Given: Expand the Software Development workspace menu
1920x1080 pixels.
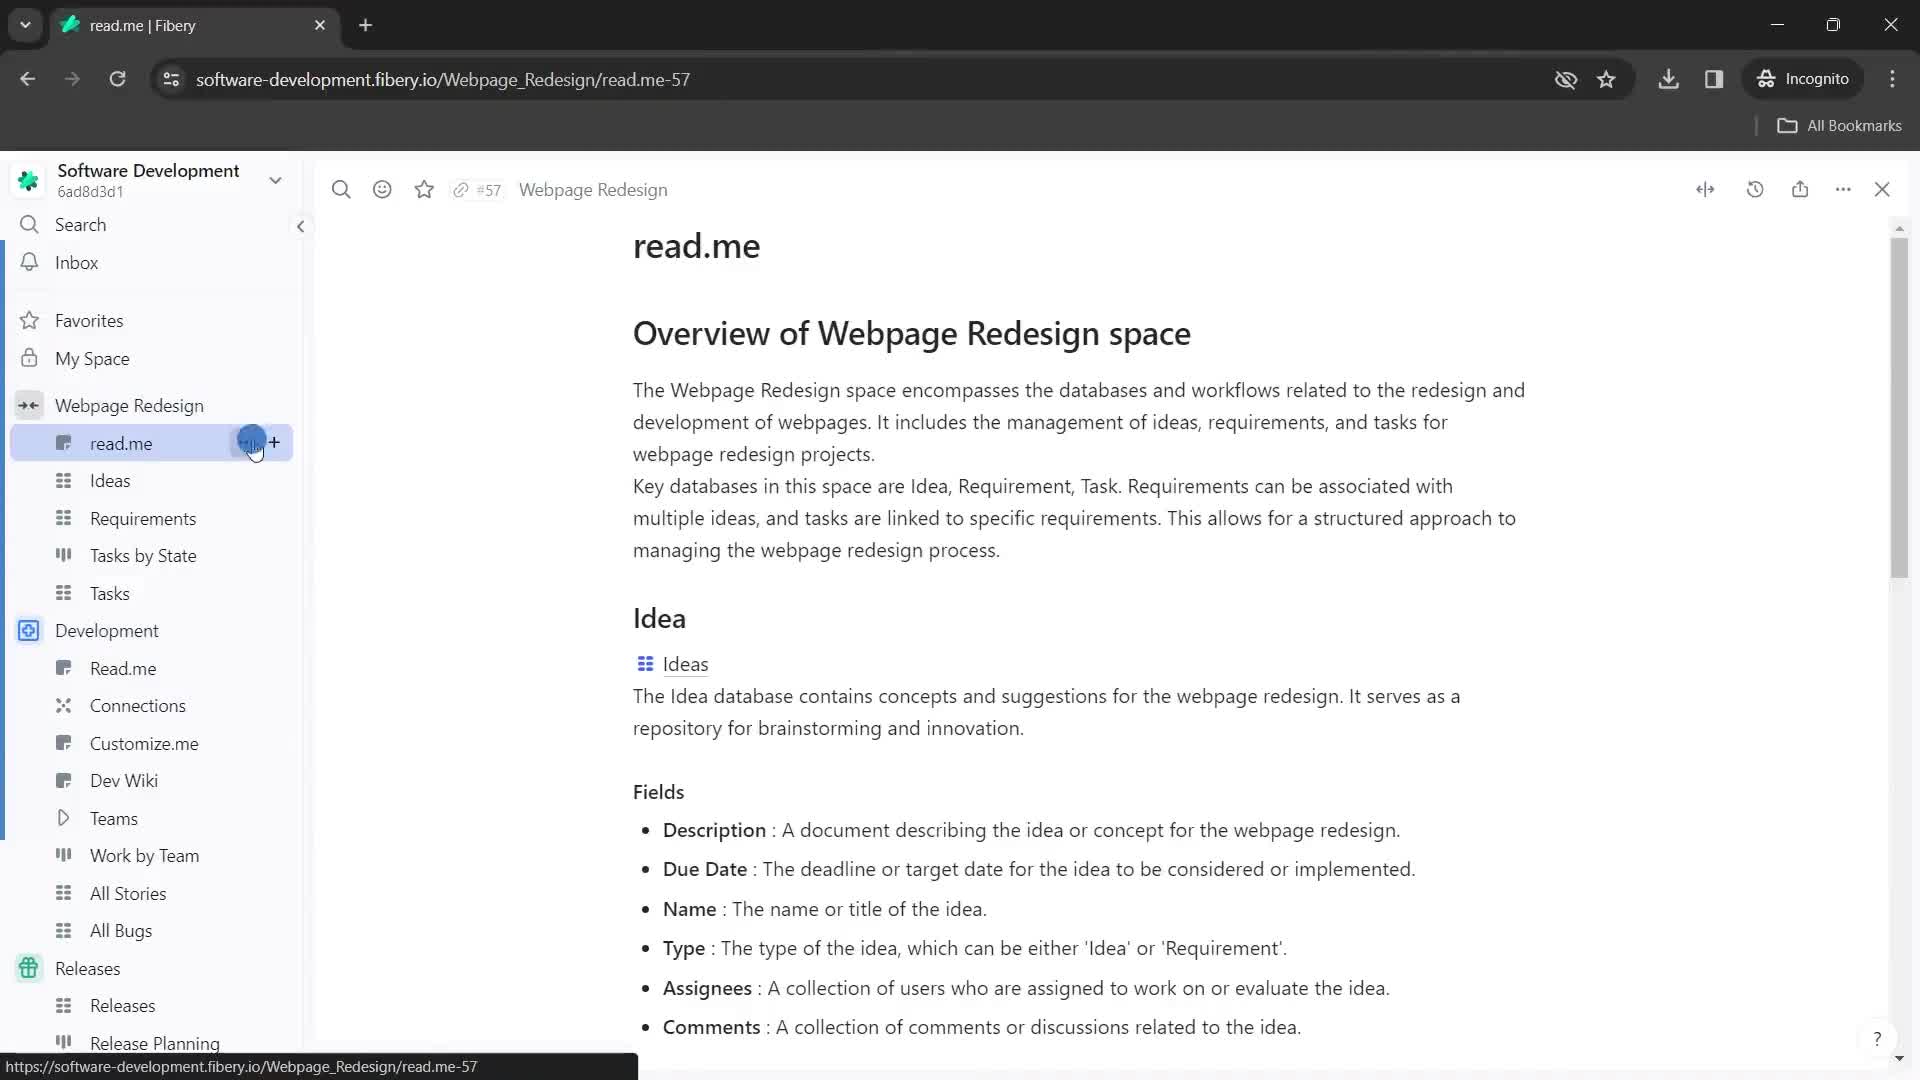Looking at the screenshot, I should tap(277, 179).
